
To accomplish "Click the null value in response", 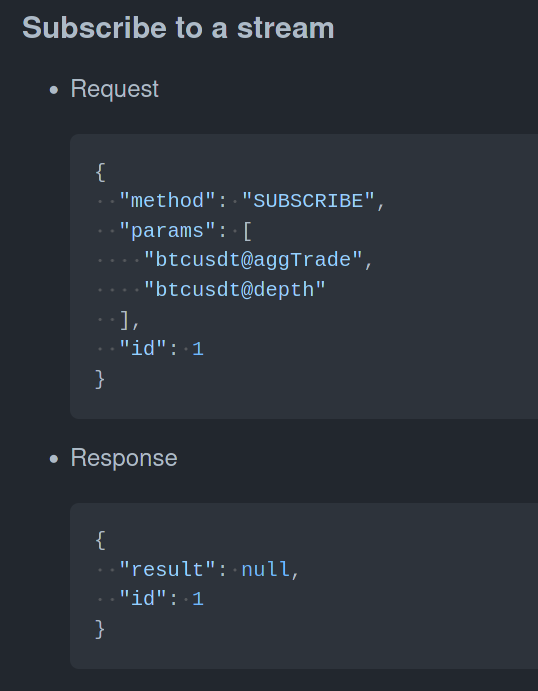I will coord(265,569).
